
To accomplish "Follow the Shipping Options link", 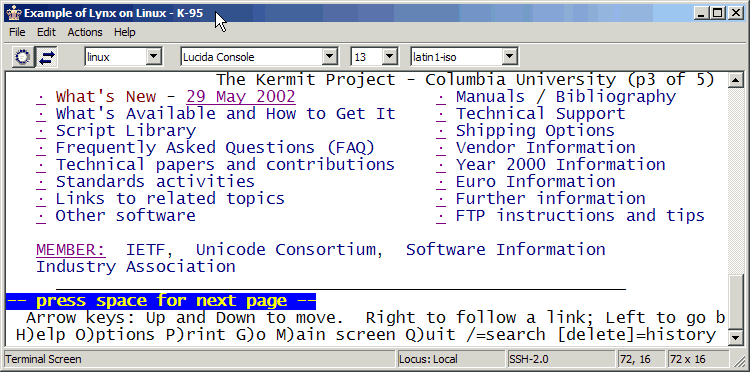I will (x=535, y=131).
